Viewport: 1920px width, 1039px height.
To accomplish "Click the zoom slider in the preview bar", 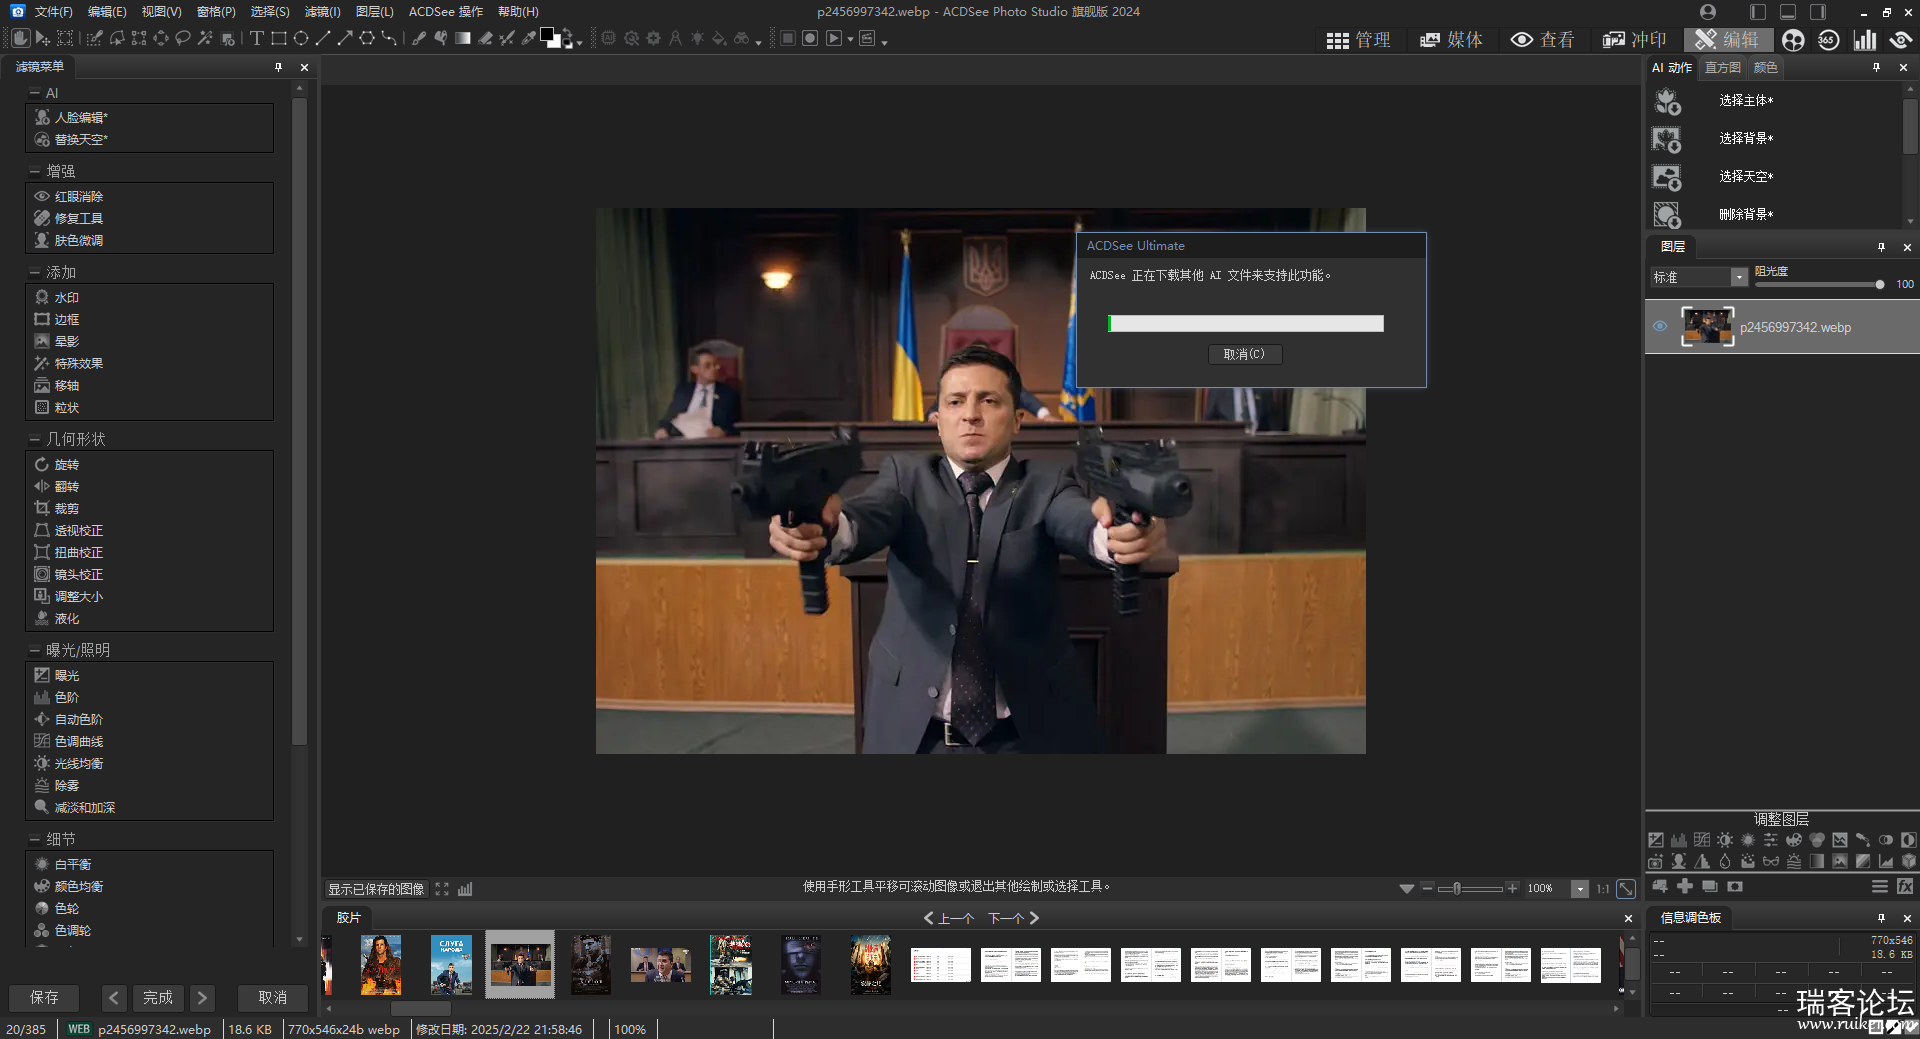I will click(x=1470, y=888).
